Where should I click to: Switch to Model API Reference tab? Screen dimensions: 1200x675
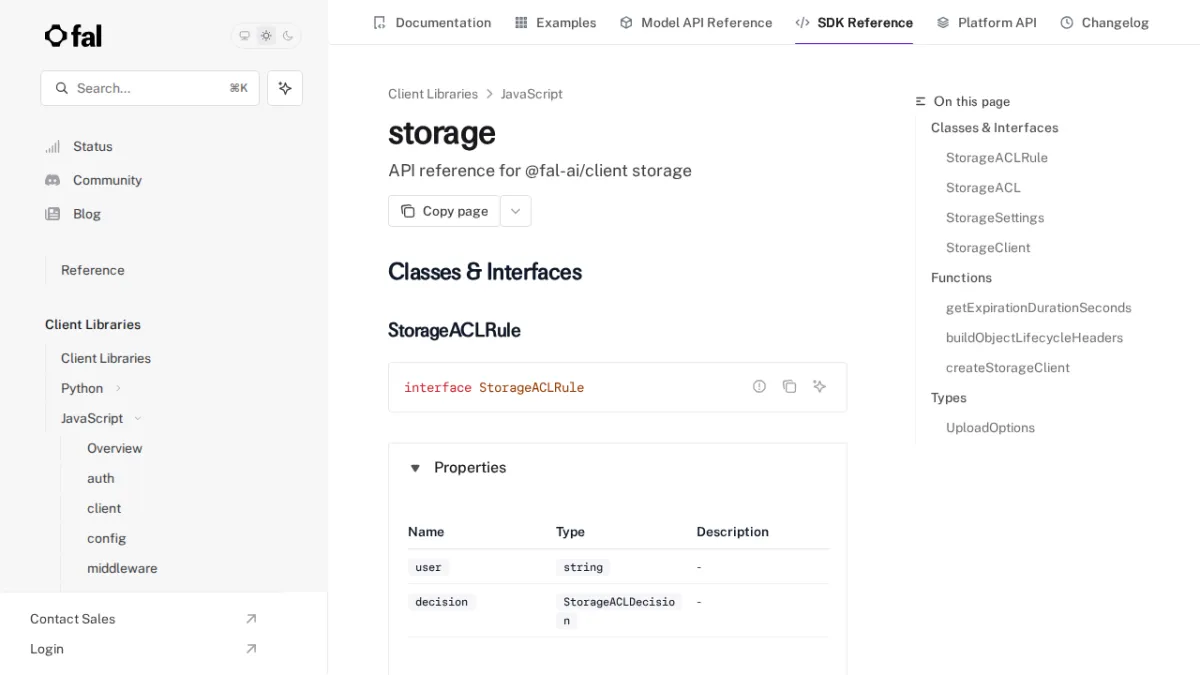(x=696, y=22)
